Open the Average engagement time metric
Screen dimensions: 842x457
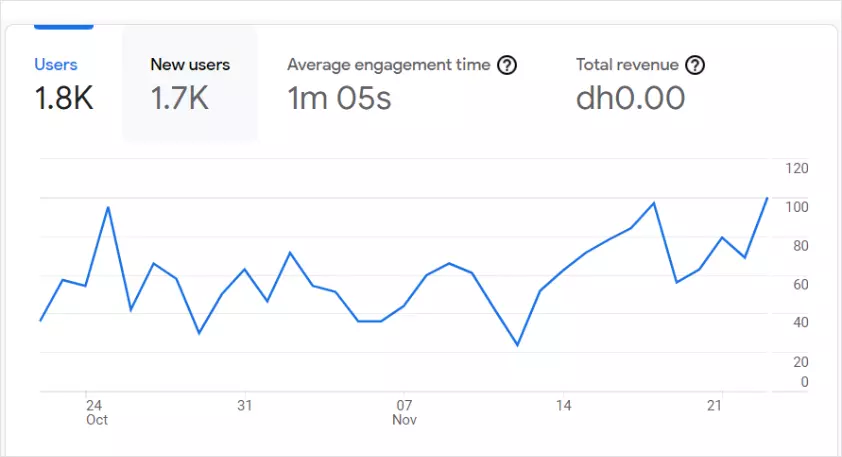pyautogui.click(x=389, y=65)
